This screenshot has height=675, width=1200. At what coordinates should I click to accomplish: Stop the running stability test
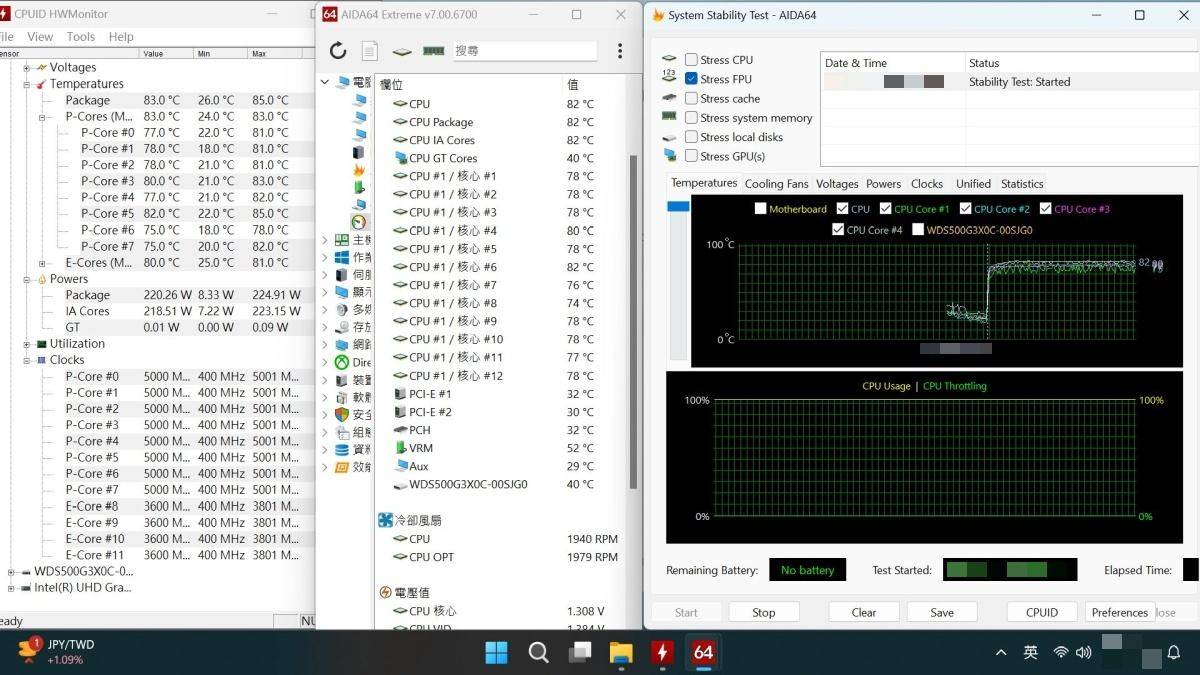tap(764, 612)
